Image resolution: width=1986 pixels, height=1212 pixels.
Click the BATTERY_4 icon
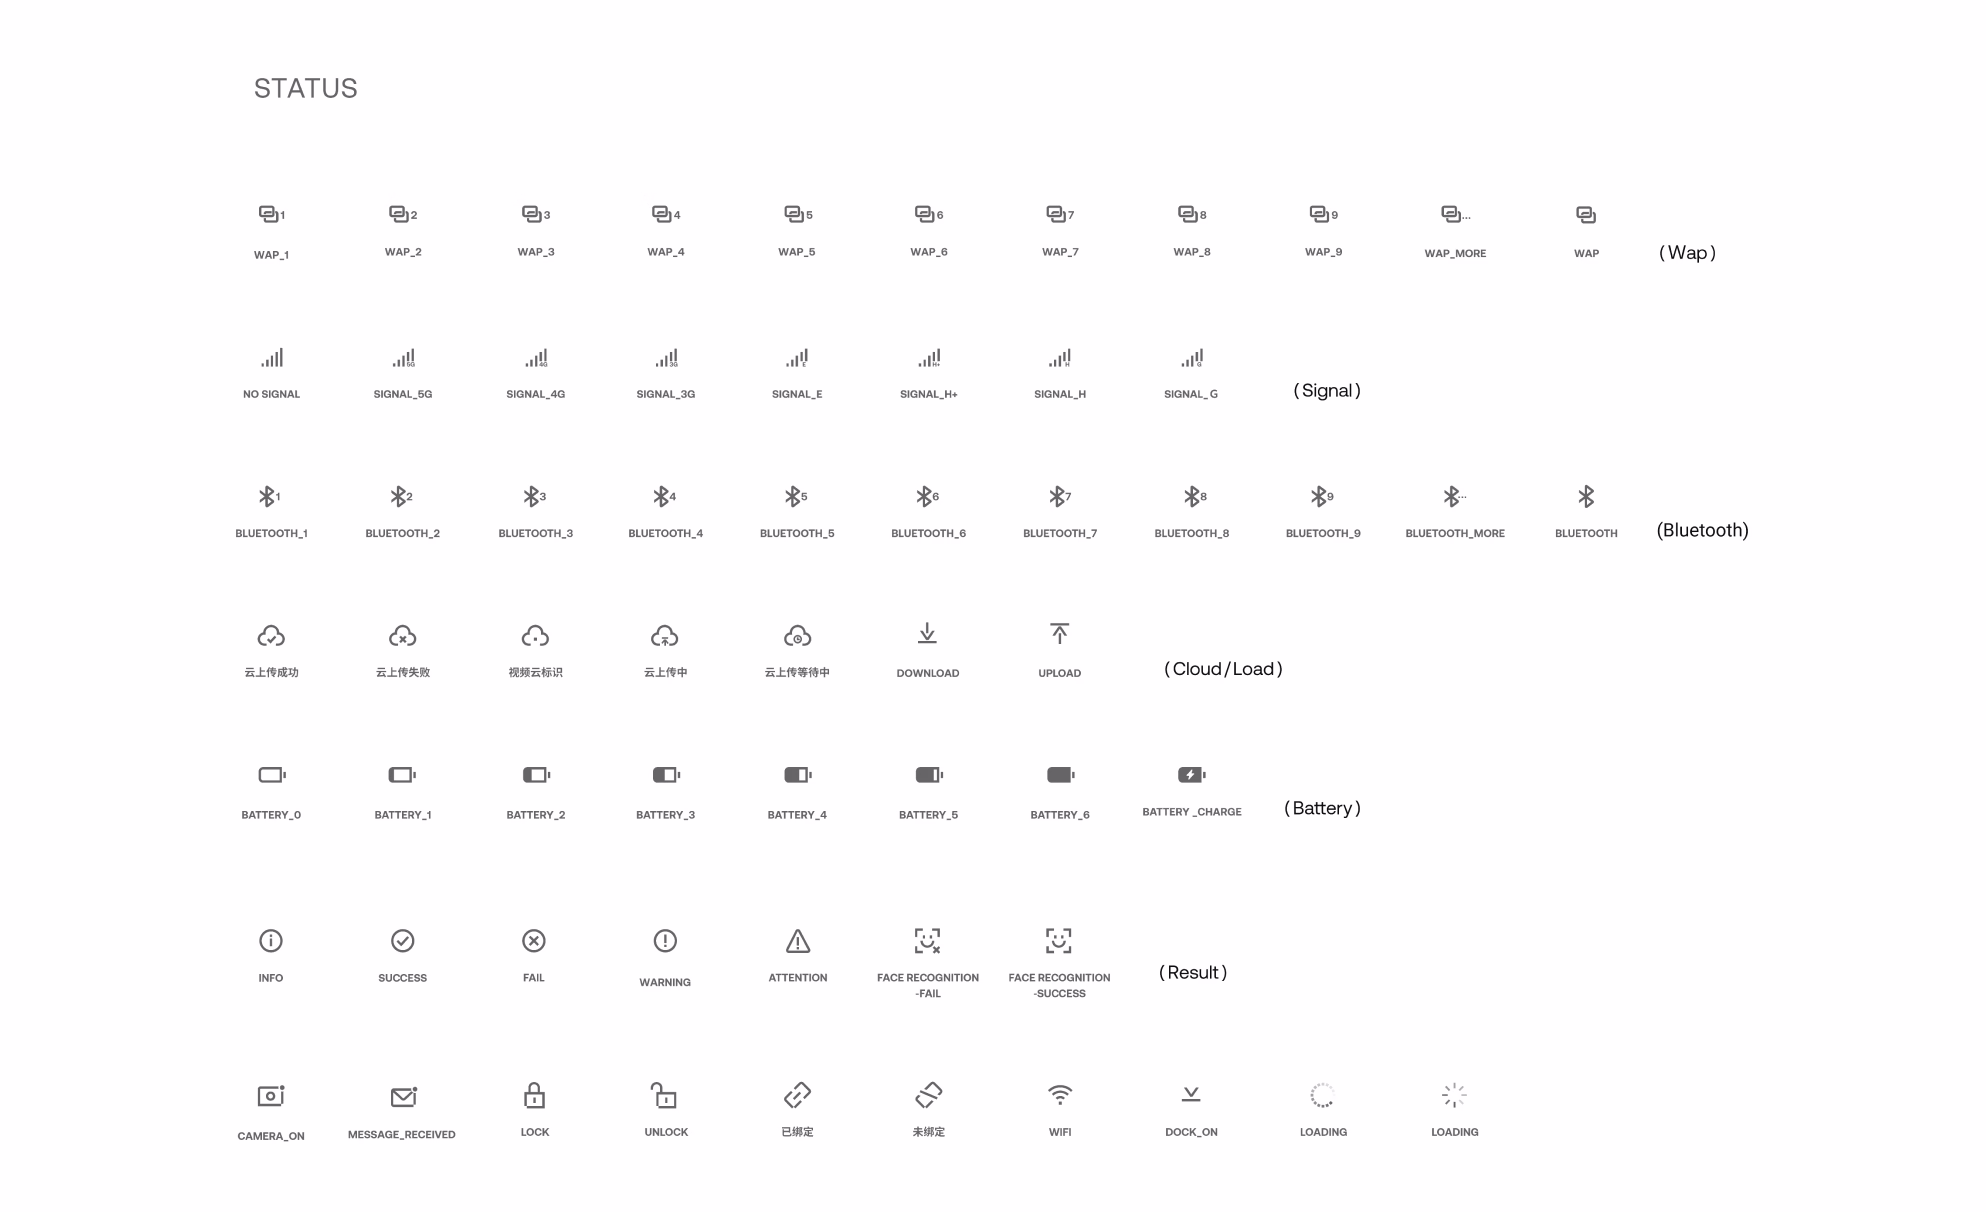798,775
